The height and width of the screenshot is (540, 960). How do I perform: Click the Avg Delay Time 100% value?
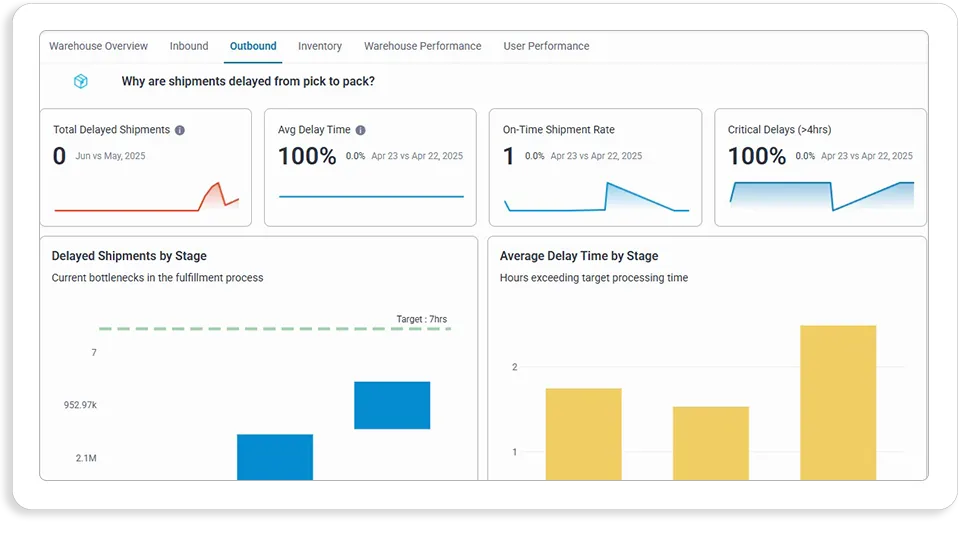307,156
